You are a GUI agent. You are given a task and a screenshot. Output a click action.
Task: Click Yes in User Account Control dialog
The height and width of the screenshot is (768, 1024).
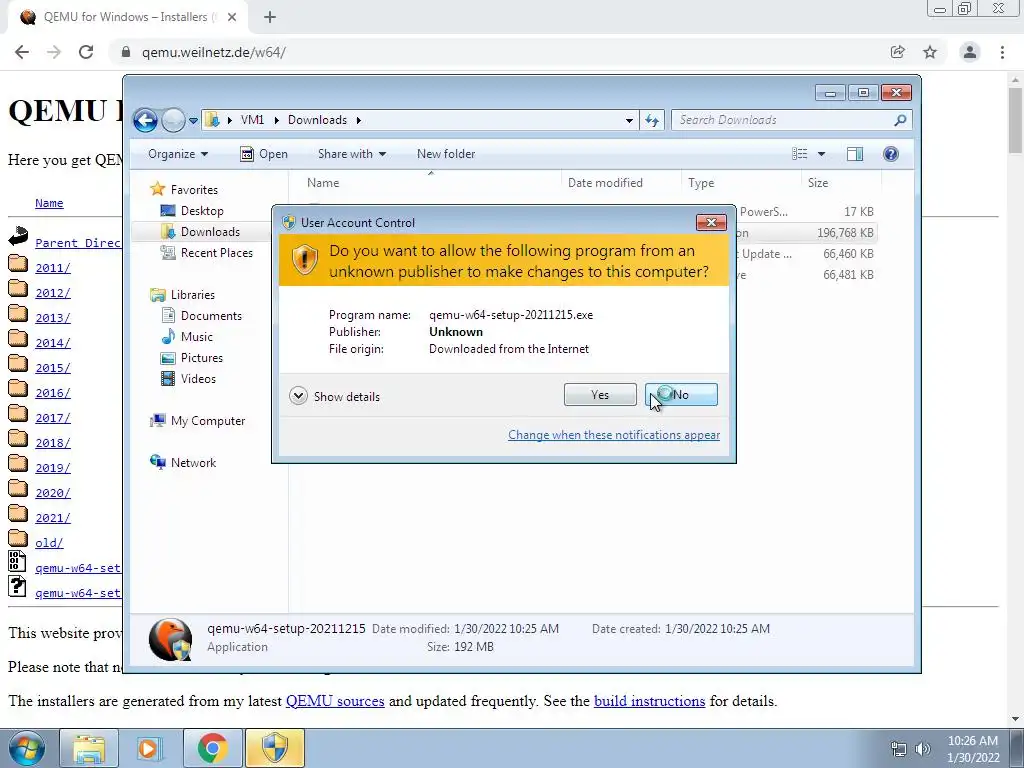click(600, 394)
